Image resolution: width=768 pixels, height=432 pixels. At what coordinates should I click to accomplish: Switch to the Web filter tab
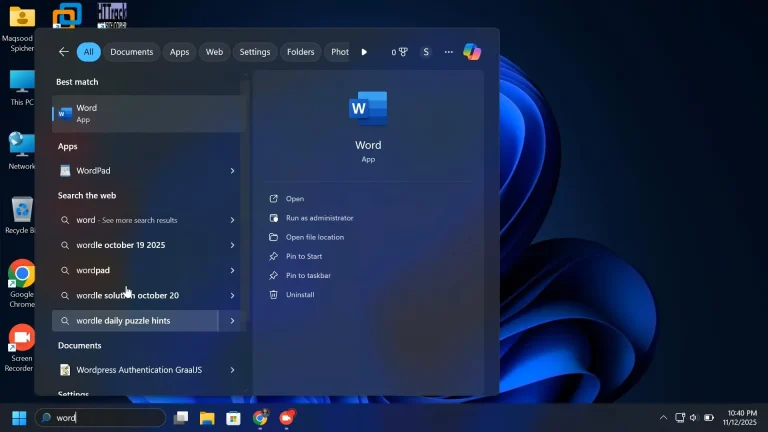pos(214,52)
